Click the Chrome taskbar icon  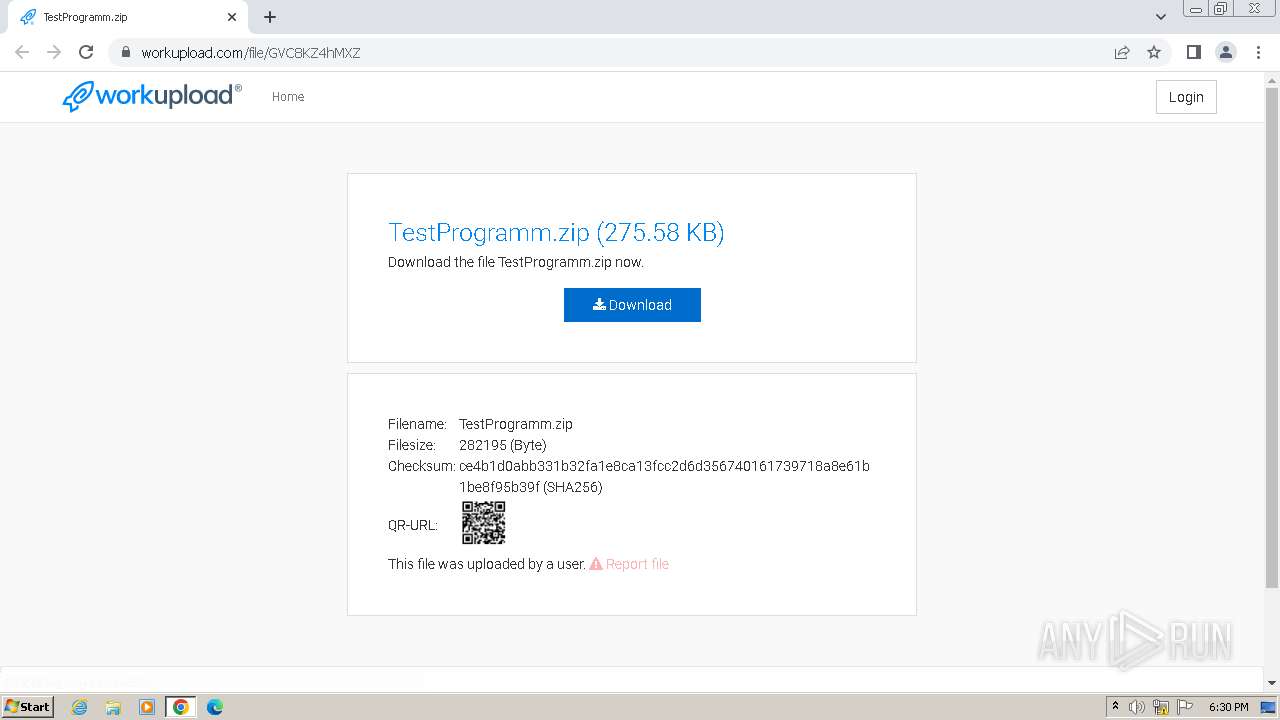coord(181,707)
